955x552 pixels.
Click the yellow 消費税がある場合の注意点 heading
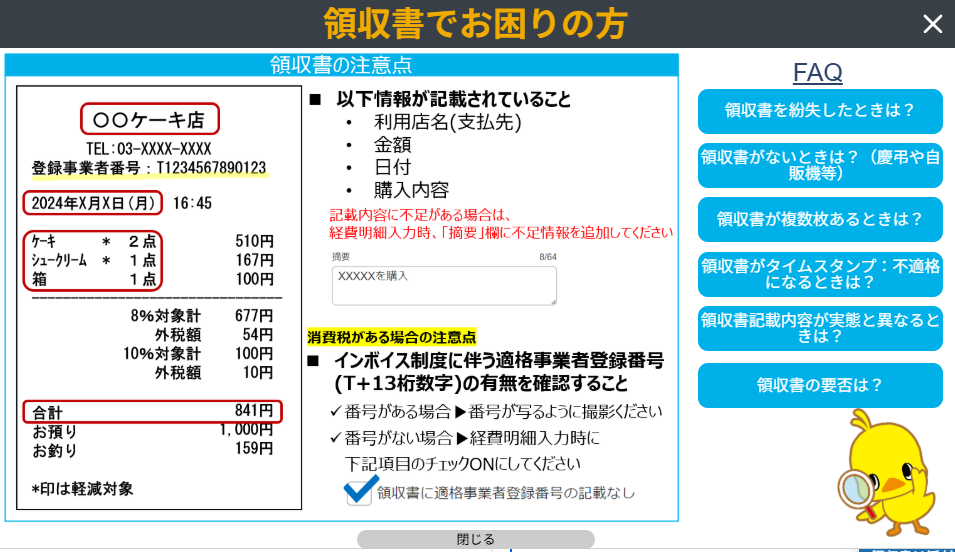tap(392, 337)
